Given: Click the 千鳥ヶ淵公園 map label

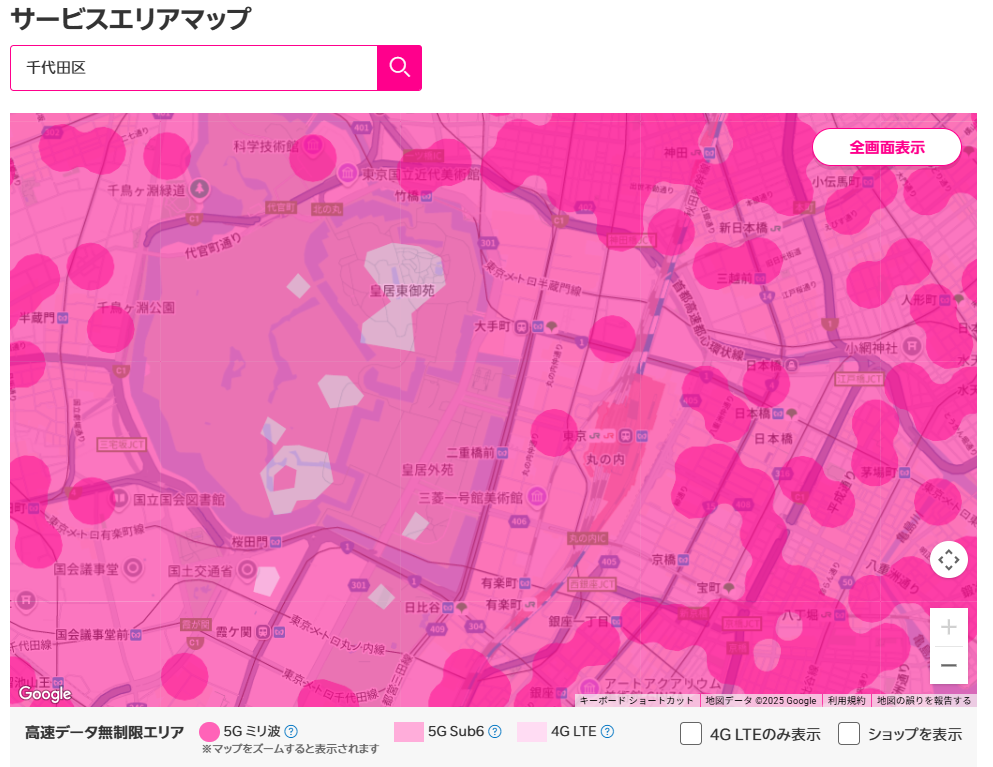Looking at the screenshot, I should [136, 308].
